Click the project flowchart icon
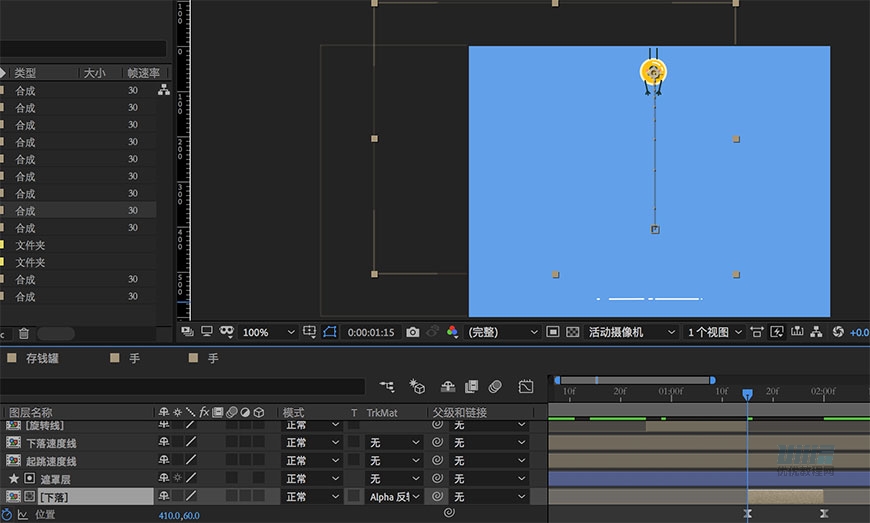The image size is (870, 523). pyautogui.click(x=164, y=90)
